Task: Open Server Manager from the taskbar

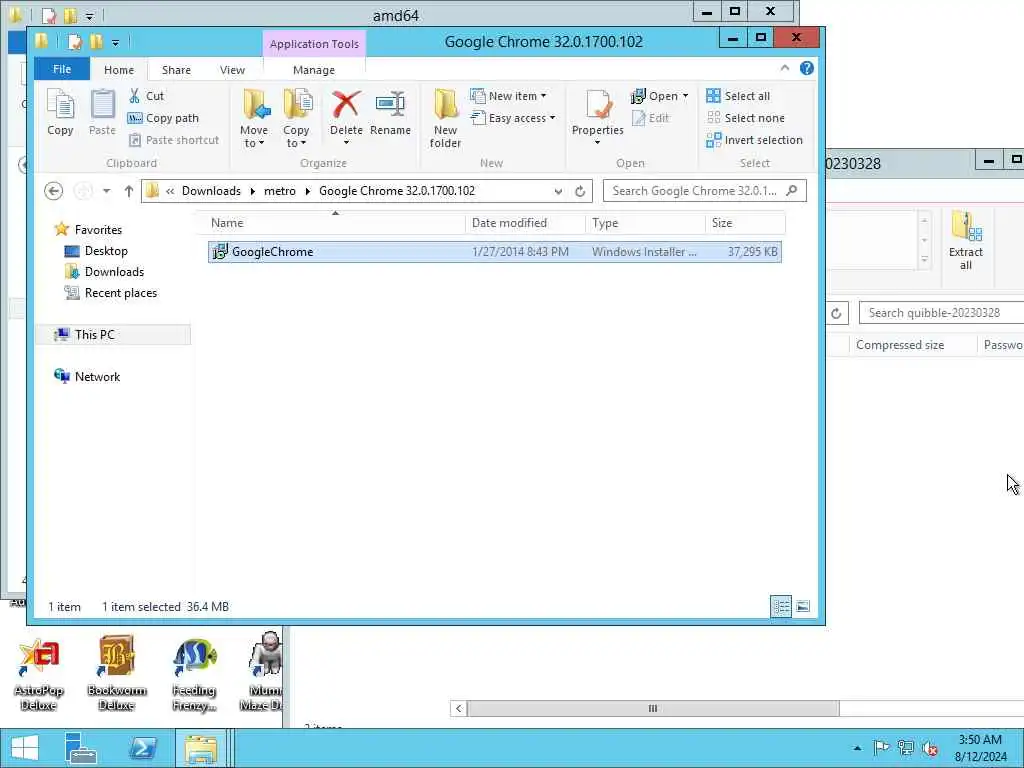Action: point(81,748)
